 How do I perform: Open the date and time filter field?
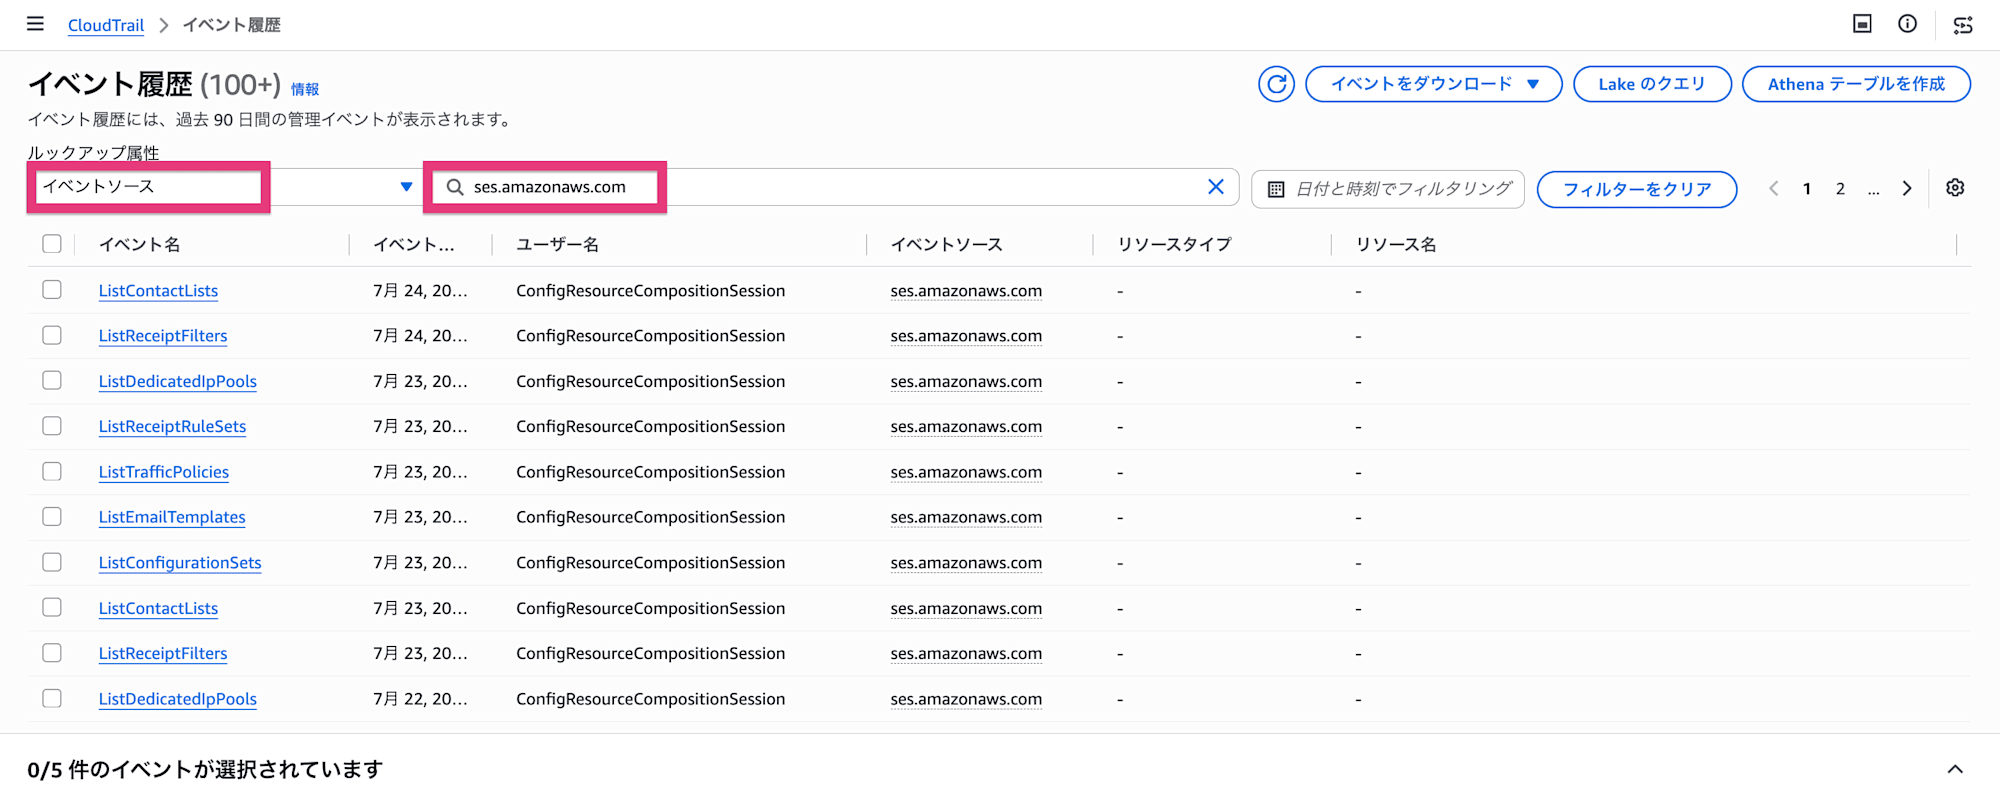click(1388, 189)
